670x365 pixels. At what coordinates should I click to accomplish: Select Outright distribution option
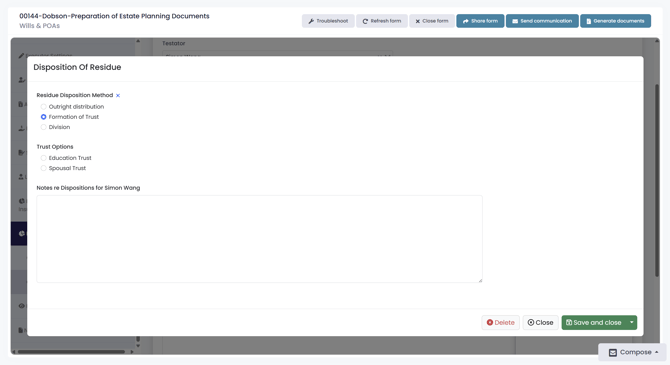(x=43, y=106)
